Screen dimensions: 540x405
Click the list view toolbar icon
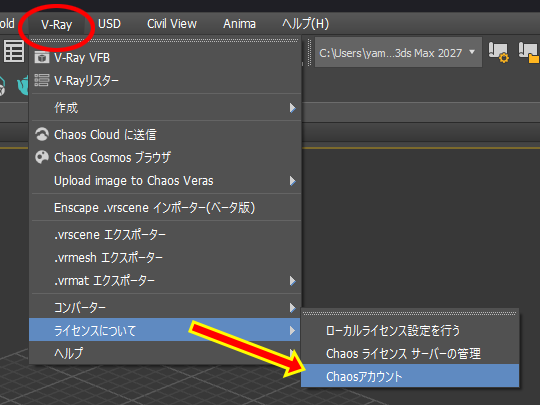tap(14, 52)
